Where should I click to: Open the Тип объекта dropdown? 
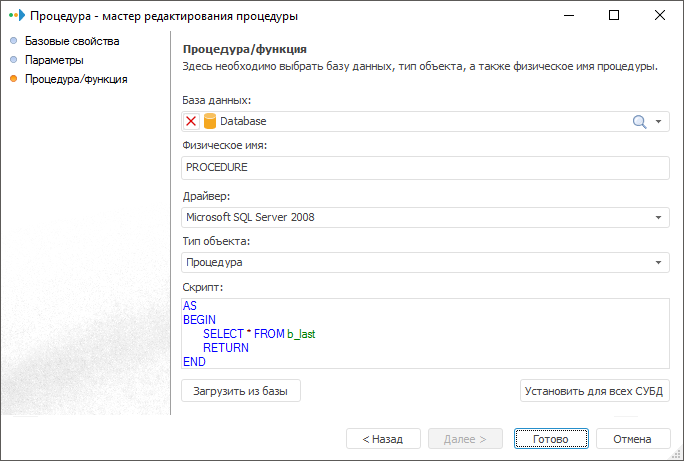coord(660,262)
